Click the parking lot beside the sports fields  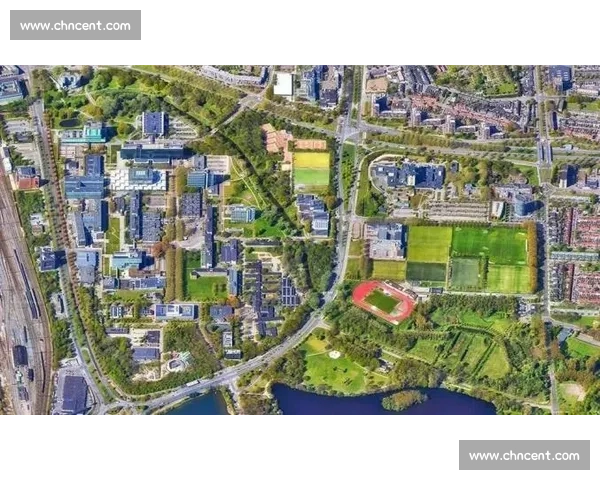coord(457,211)
